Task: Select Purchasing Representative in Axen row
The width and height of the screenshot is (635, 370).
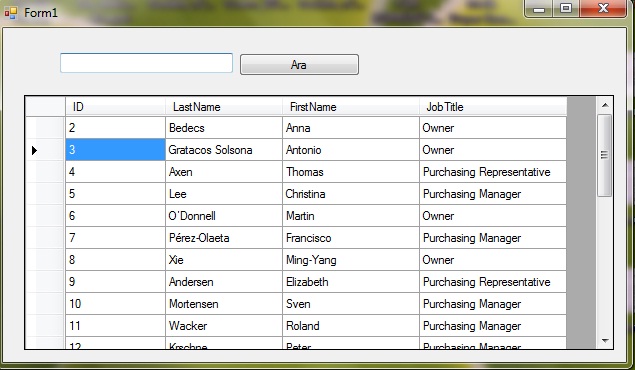Action: click(x=493, y=172)
